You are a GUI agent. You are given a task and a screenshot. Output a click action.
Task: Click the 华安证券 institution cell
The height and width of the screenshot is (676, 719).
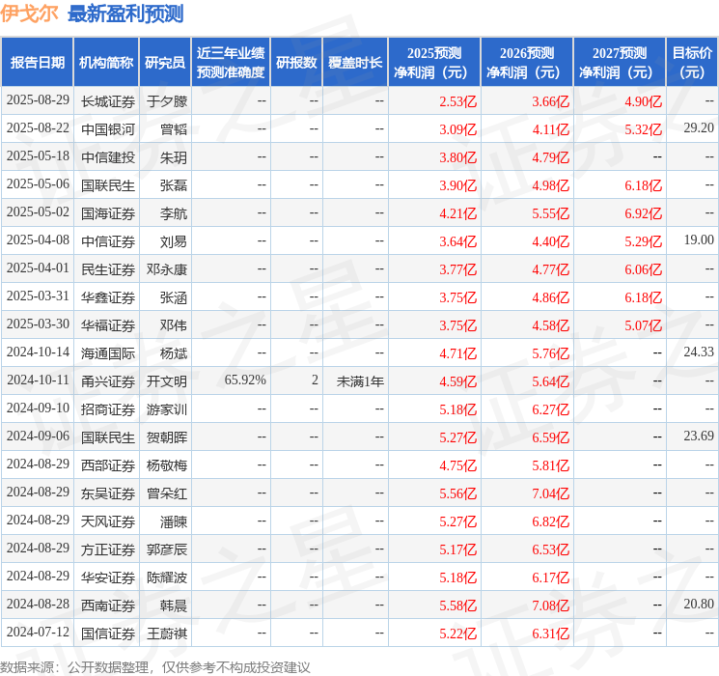click(108, 577)
